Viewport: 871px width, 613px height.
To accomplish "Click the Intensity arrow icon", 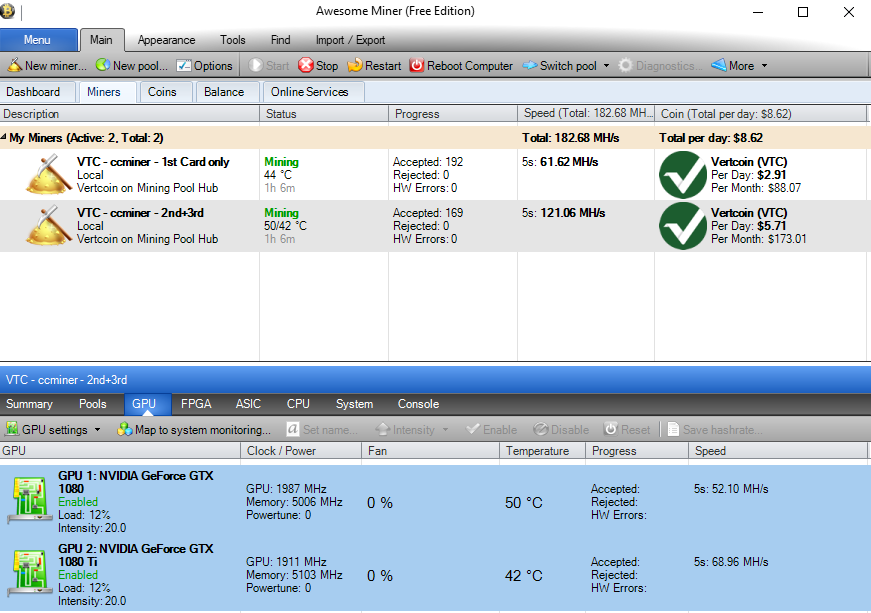I will [383, 429].
